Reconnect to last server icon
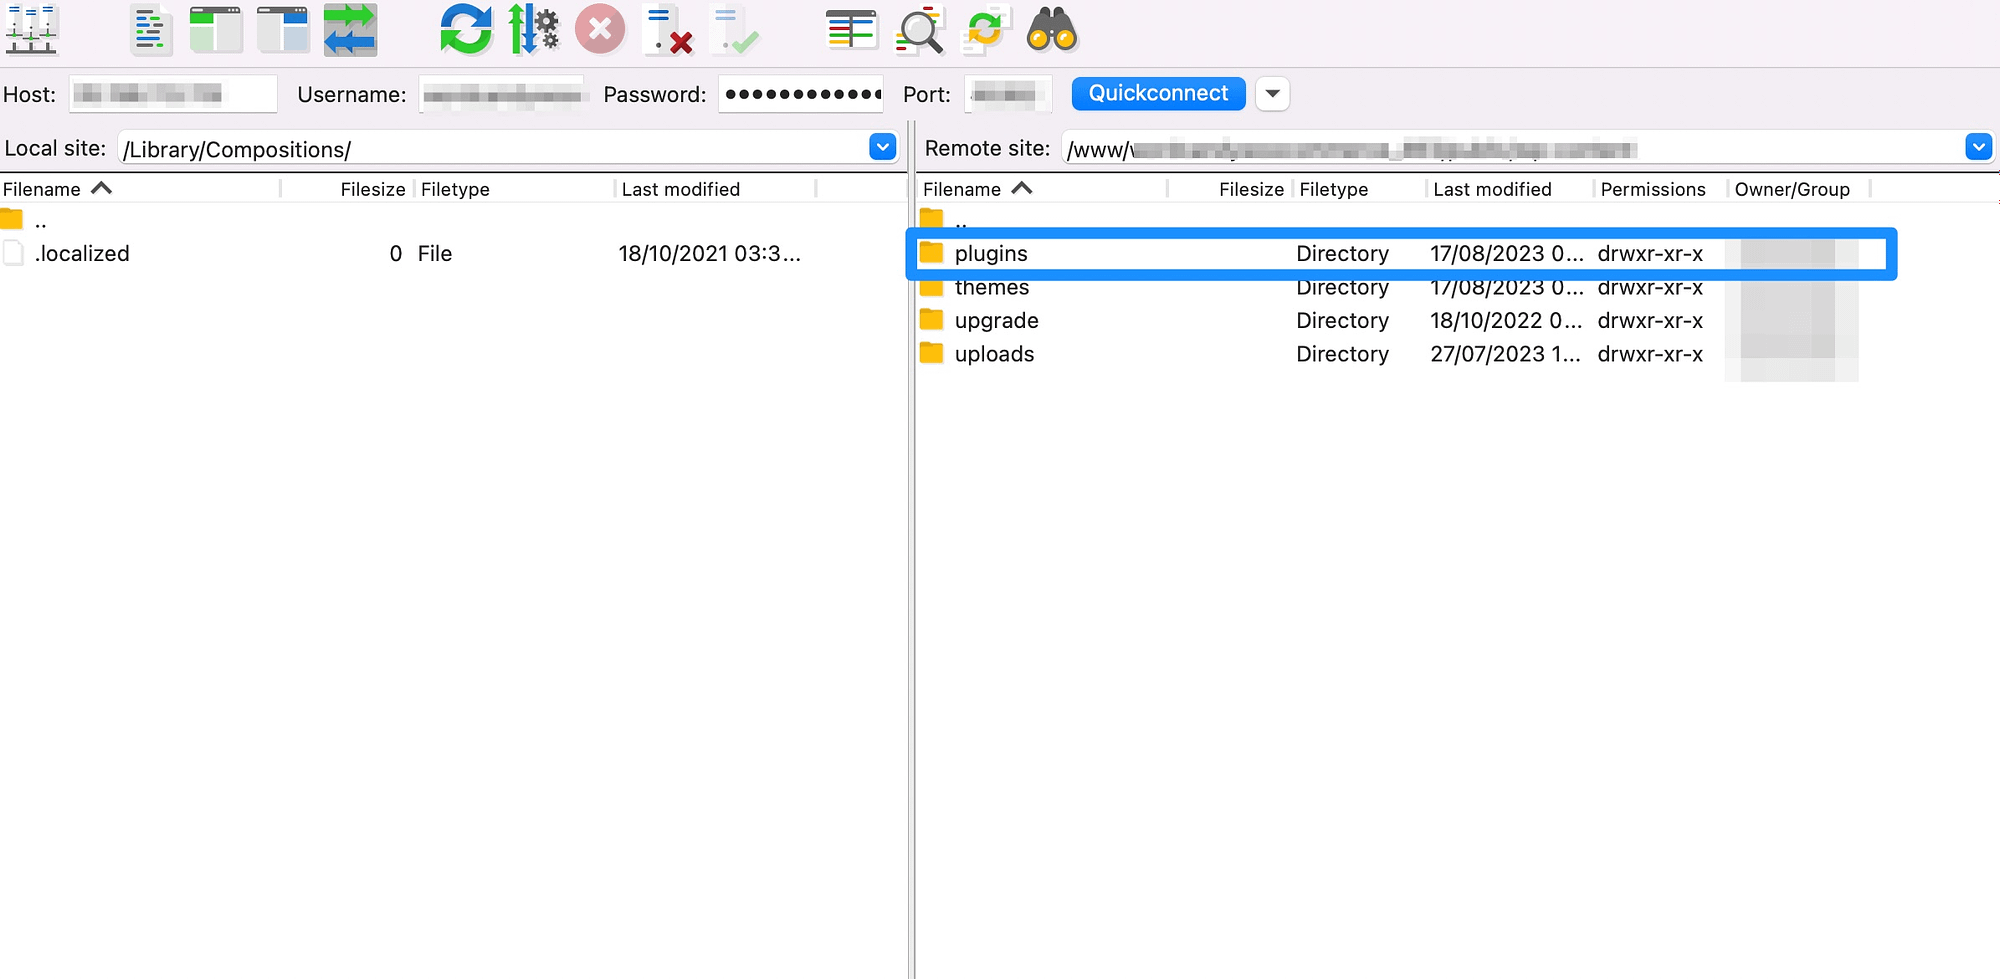 click(x=735, y=30)
